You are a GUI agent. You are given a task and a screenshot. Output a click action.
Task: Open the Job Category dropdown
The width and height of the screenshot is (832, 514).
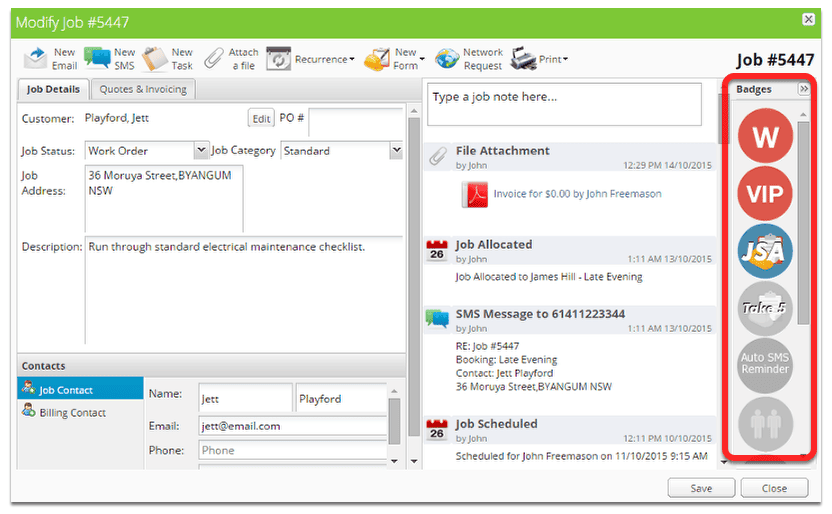396,151
